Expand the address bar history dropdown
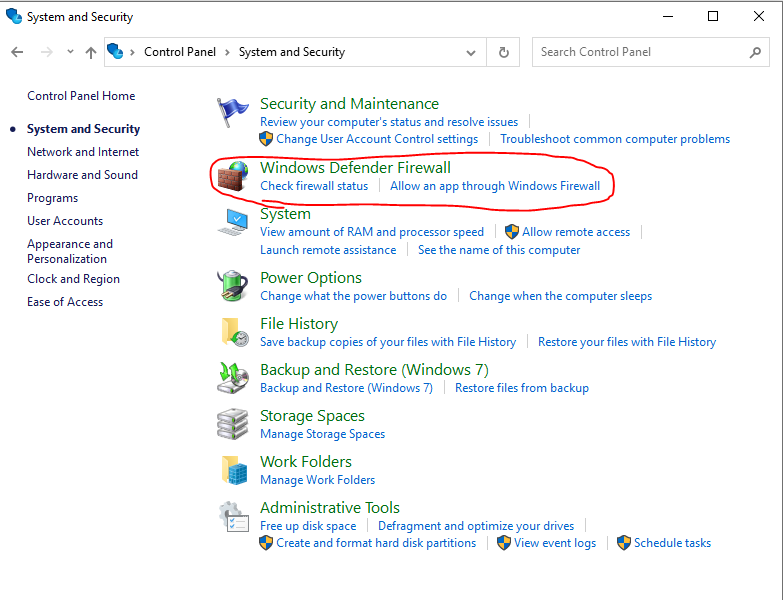This screenshot has height=600, width=783. tap(470, 52)
